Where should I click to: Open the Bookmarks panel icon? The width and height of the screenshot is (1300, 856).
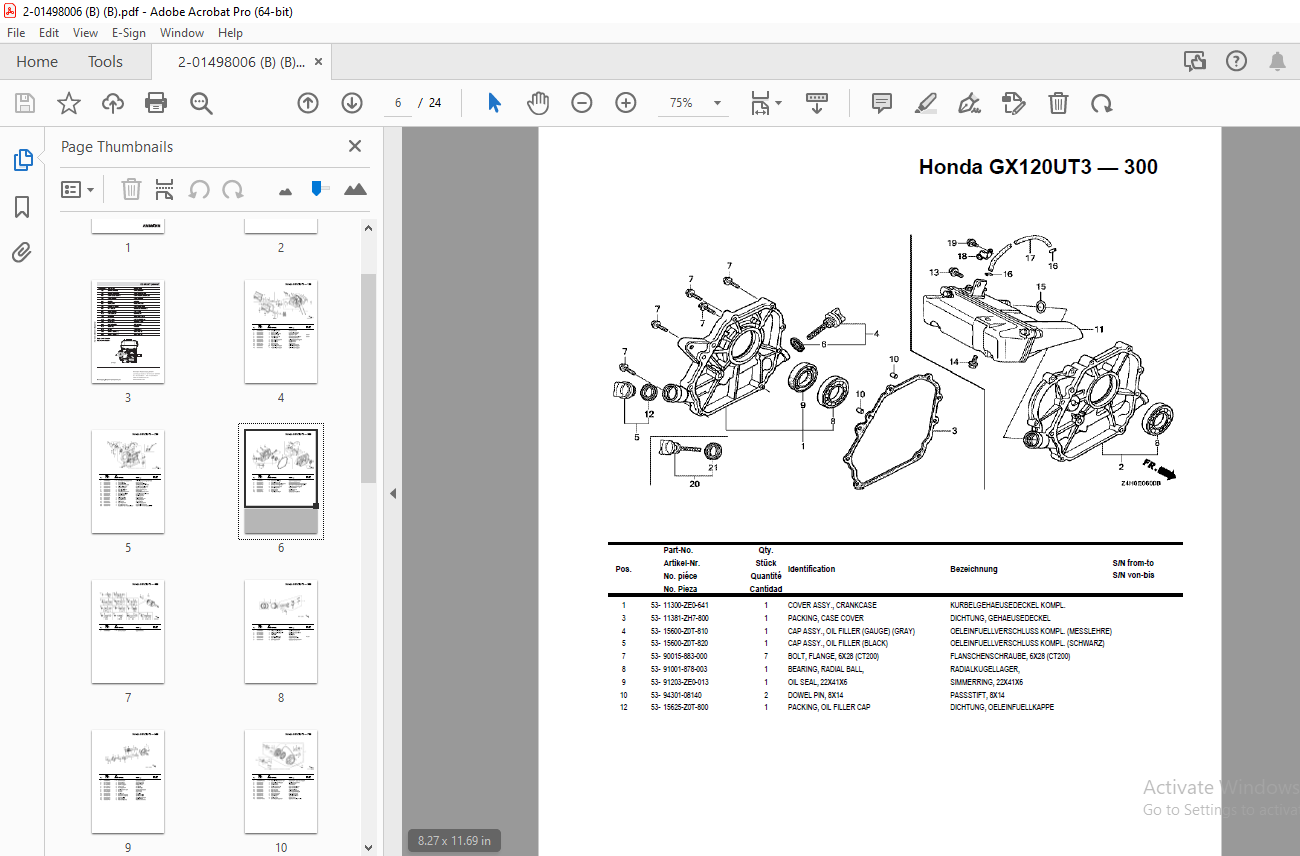(x=22, y=207)
